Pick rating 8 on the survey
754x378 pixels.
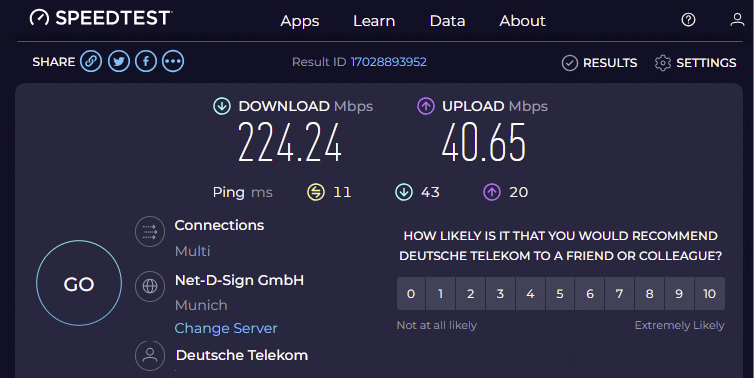pos(649,293)
